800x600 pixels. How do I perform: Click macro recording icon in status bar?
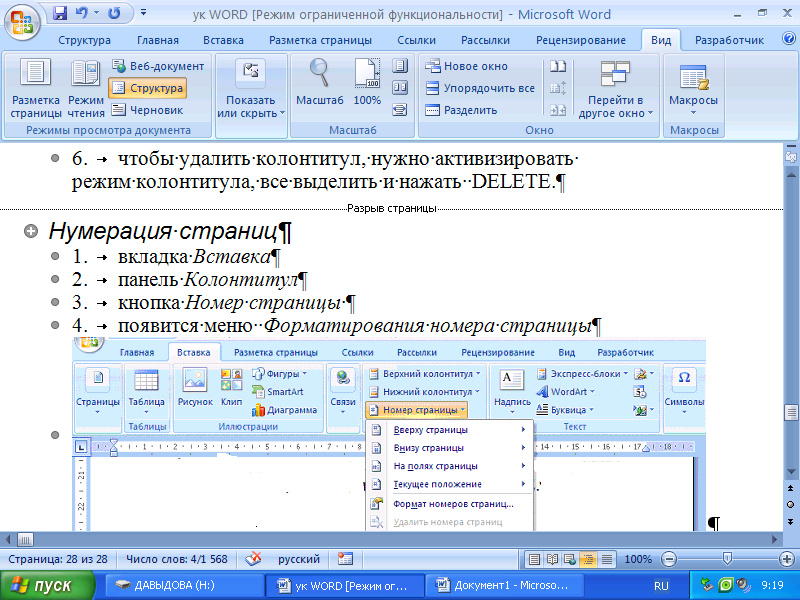coord(345,559)
